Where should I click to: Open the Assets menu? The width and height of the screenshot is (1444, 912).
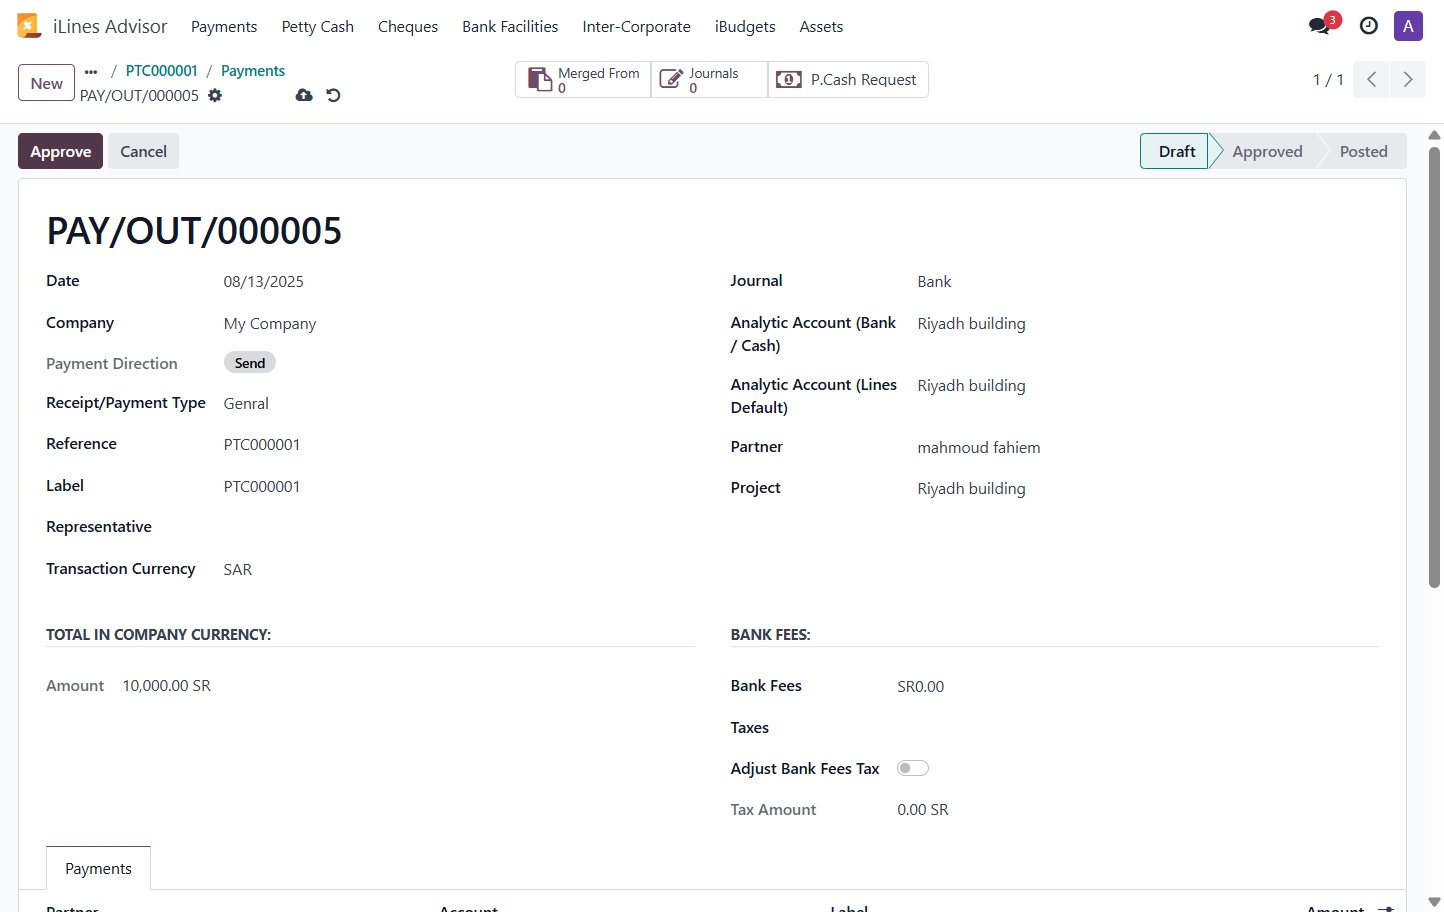[x=821, y=27]
